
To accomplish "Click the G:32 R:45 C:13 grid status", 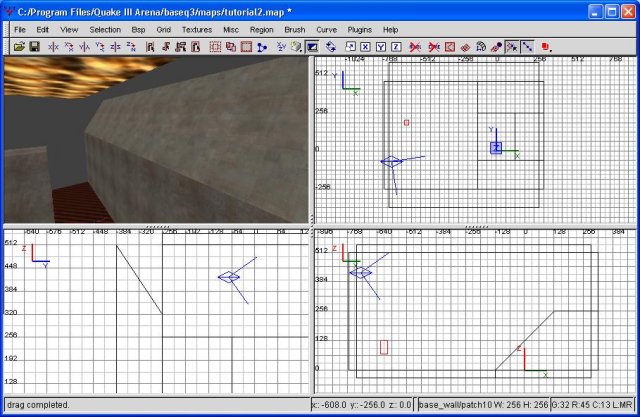I will click(592, 405).
